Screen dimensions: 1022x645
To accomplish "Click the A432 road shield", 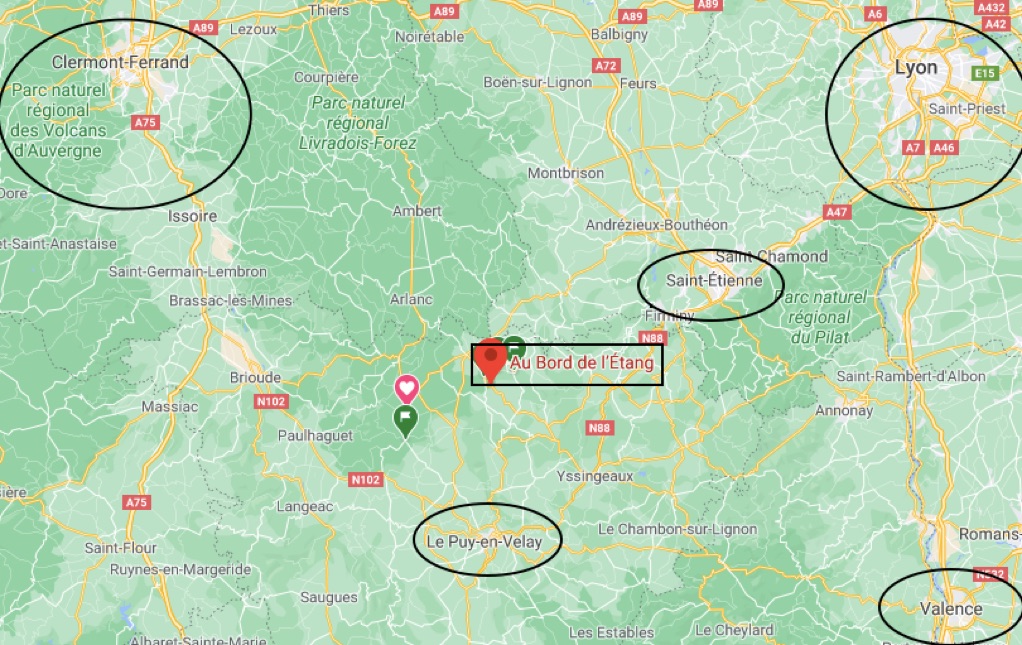I will tap(991, 8).
